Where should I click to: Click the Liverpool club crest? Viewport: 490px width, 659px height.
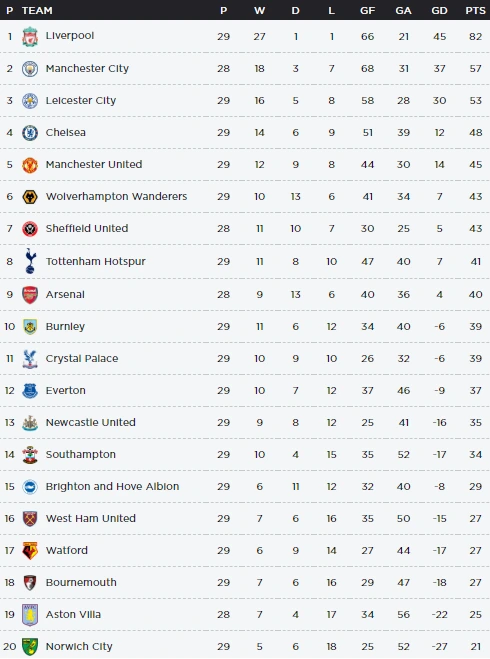[30, 37]
